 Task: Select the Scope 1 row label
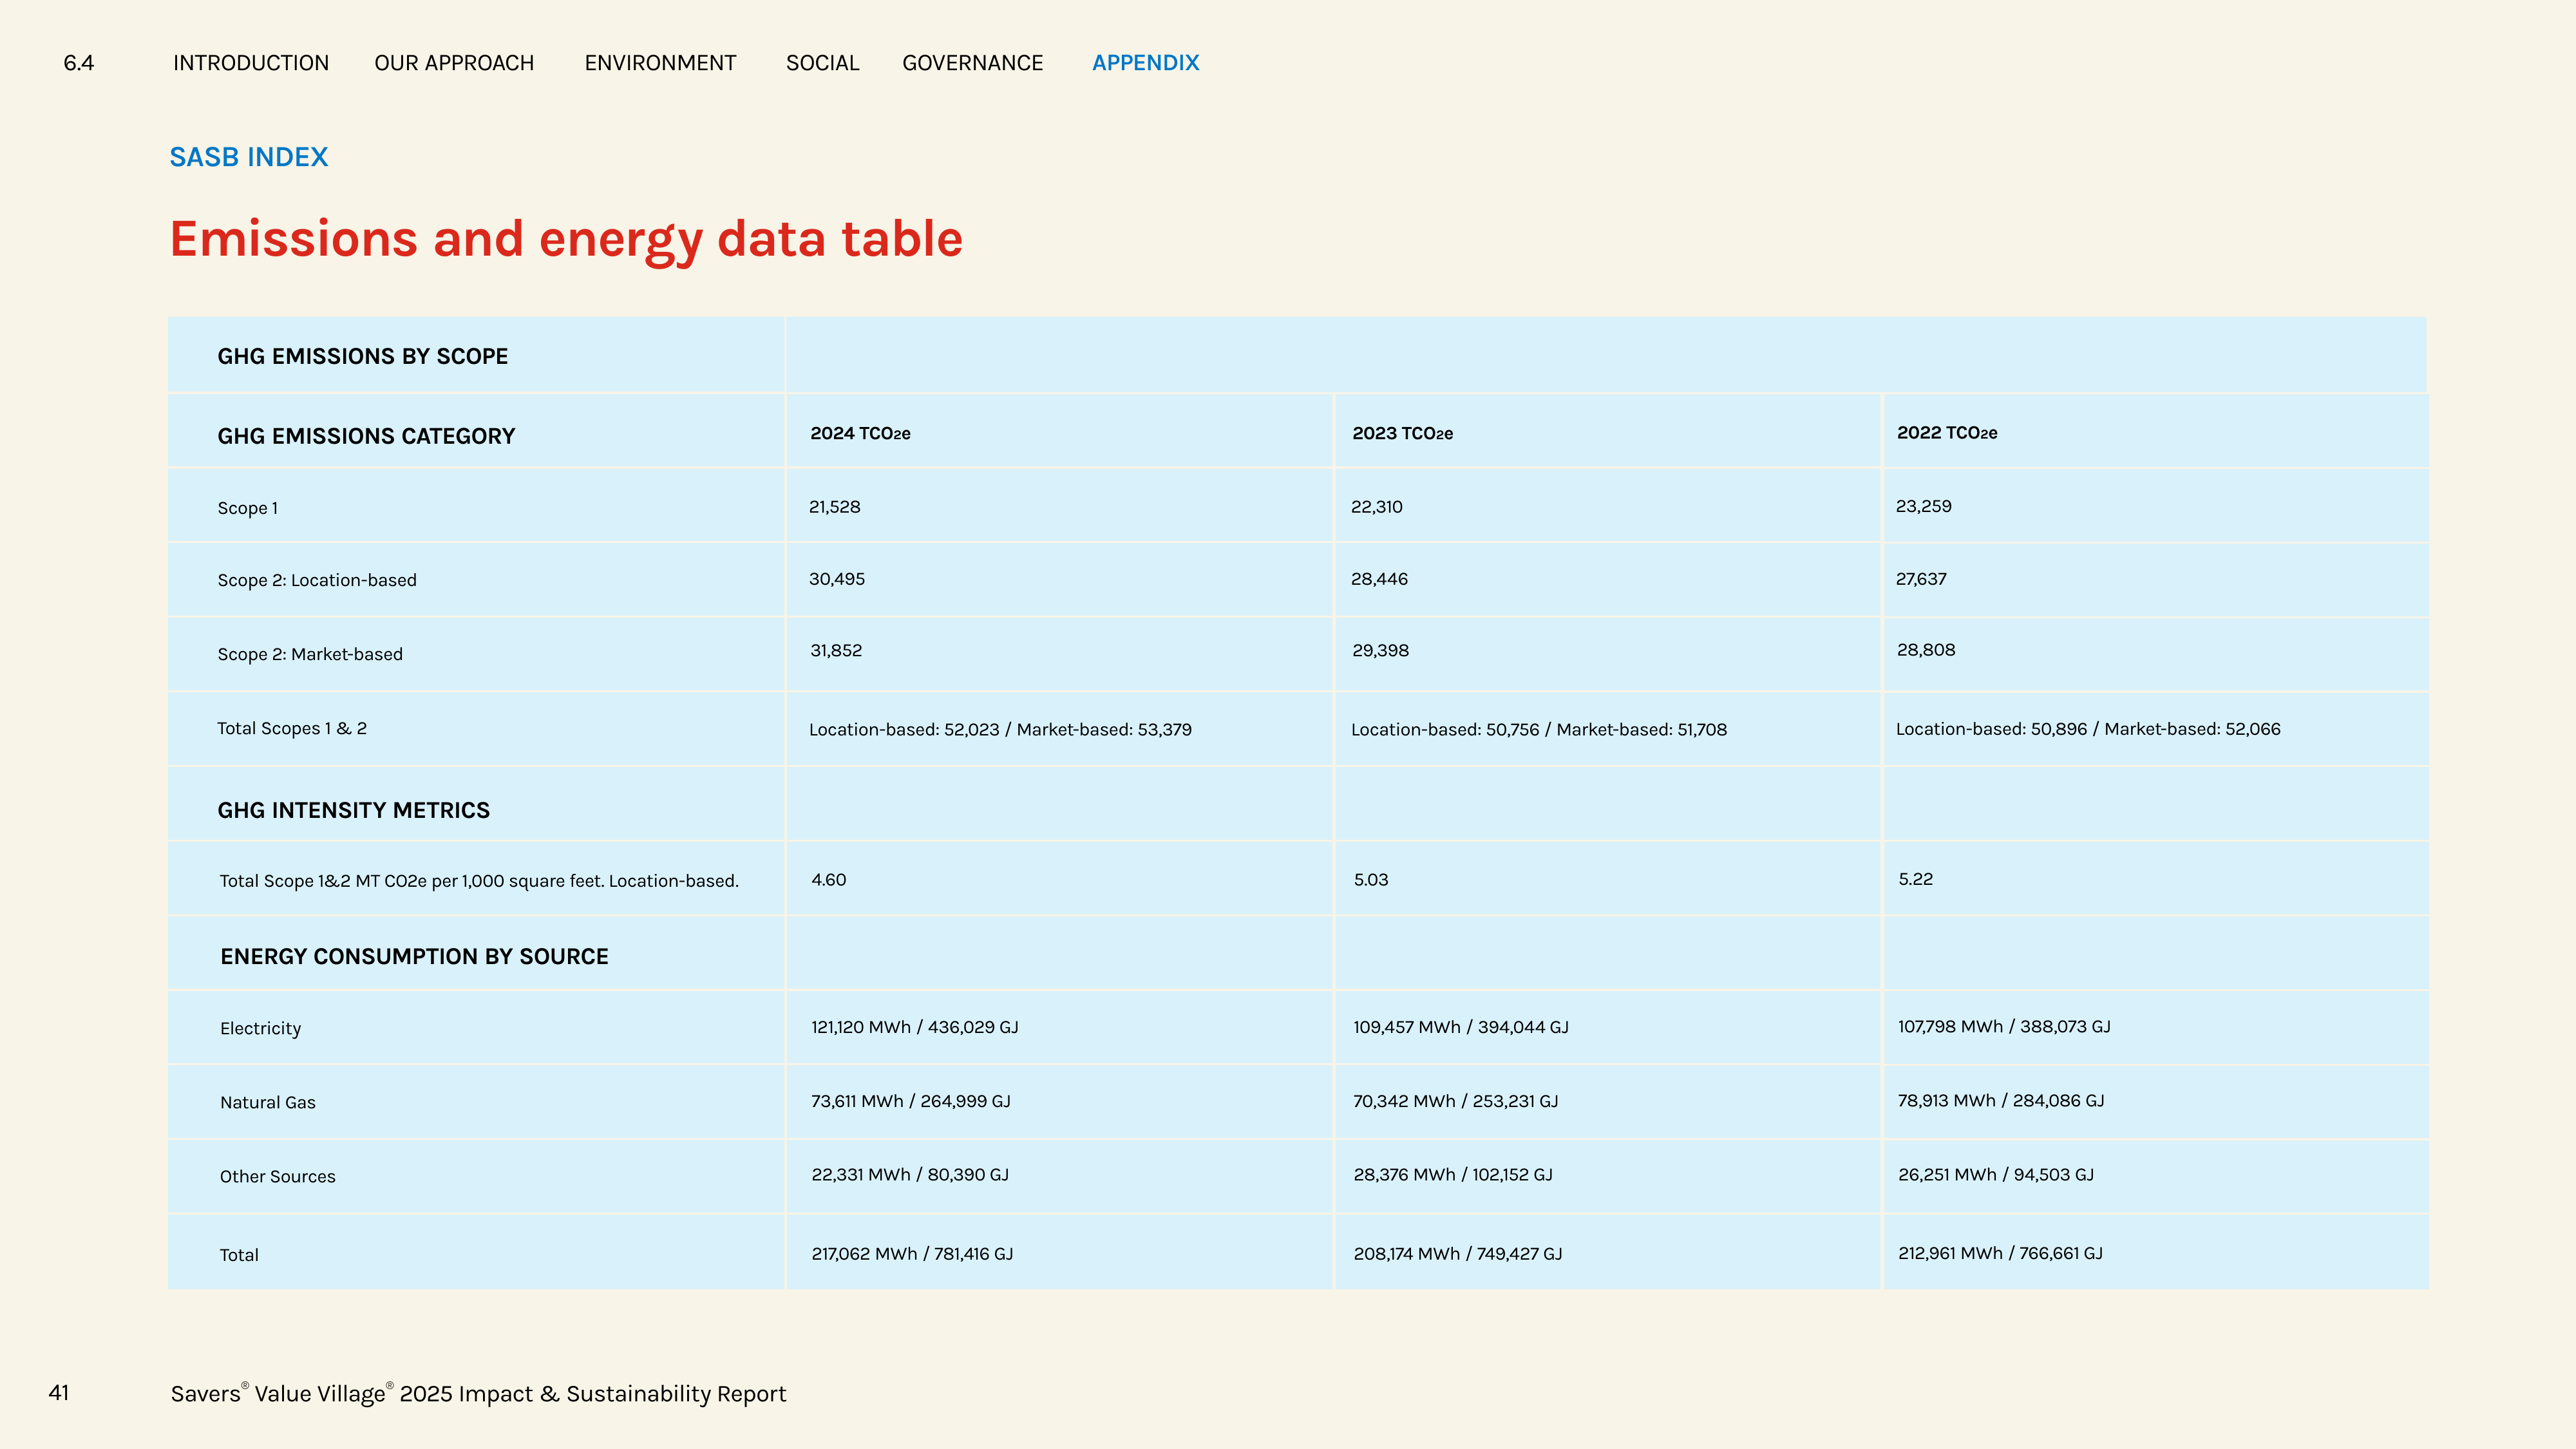248,508
